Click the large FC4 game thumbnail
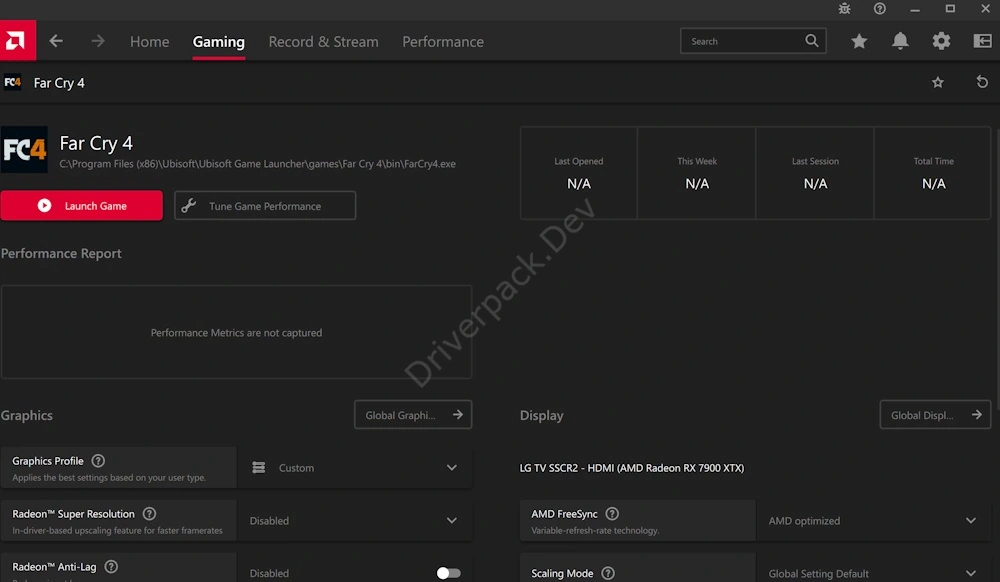The width and height of the screenshot is (1000, 582). pyautogui.click(x=24, y=150)
